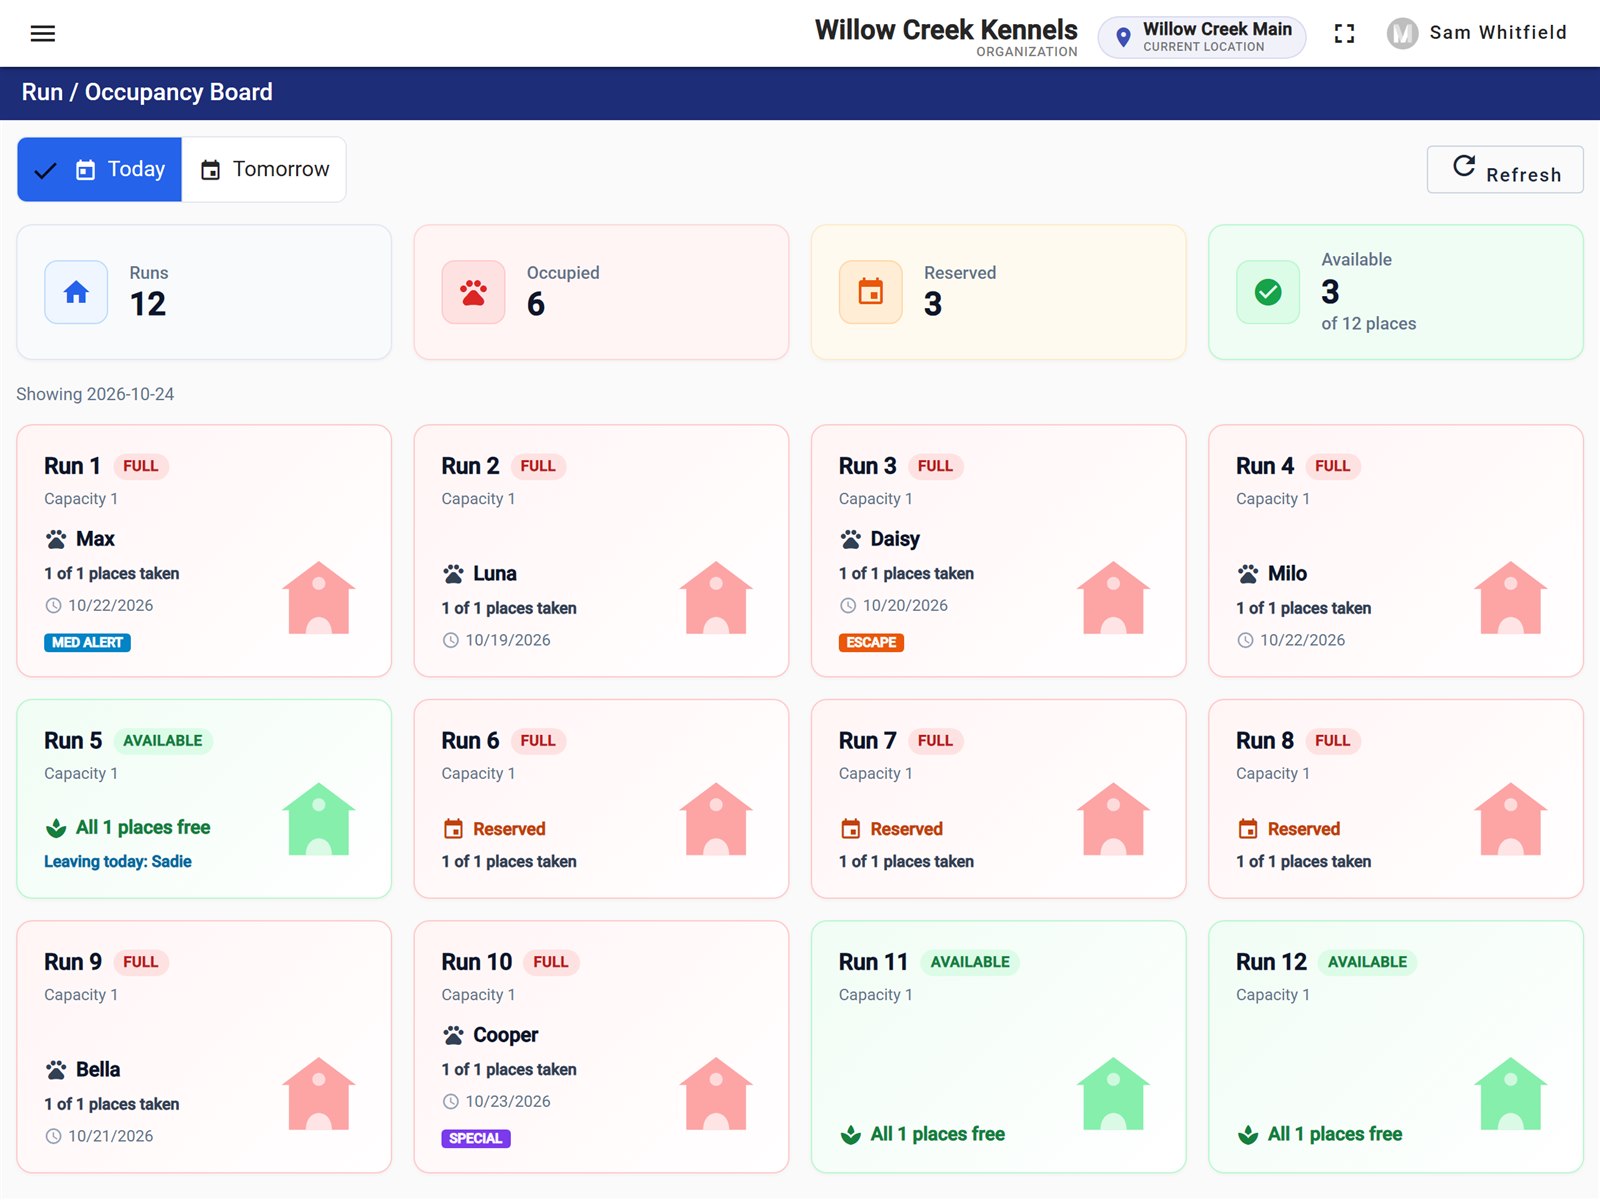The image size is (1600, 1200).
Task: Click the green kennel icon on Run 12
Action: point(1511,1094)
